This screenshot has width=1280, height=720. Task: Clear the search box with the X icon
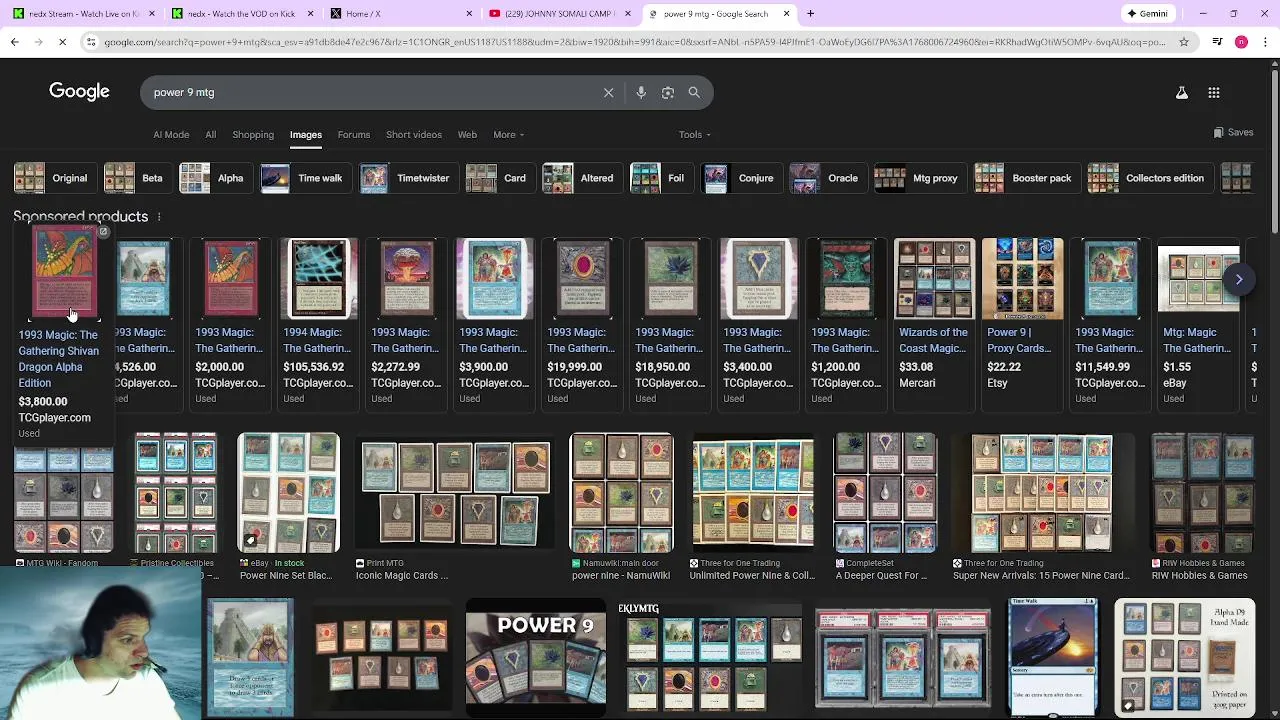point(608,92)
